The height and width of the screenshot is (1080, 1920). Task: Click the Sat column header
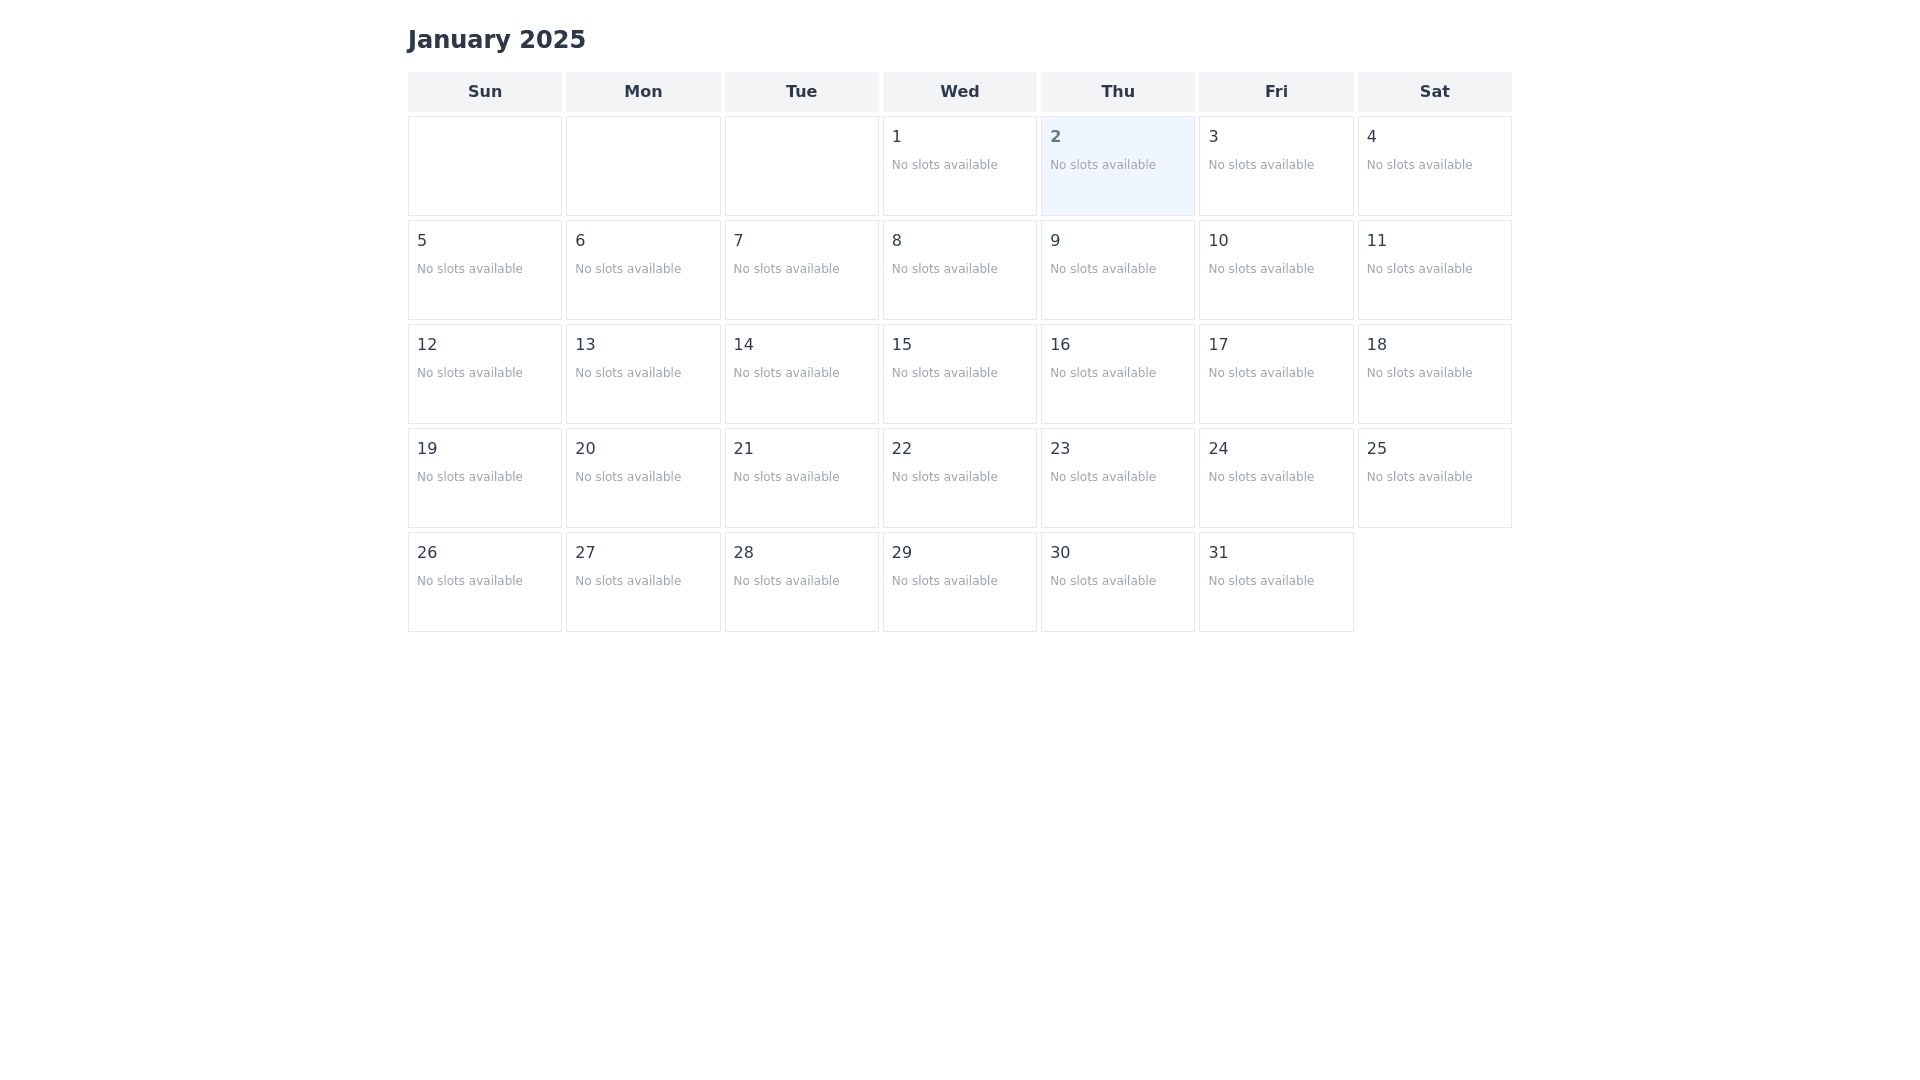tap(1434, 92)
